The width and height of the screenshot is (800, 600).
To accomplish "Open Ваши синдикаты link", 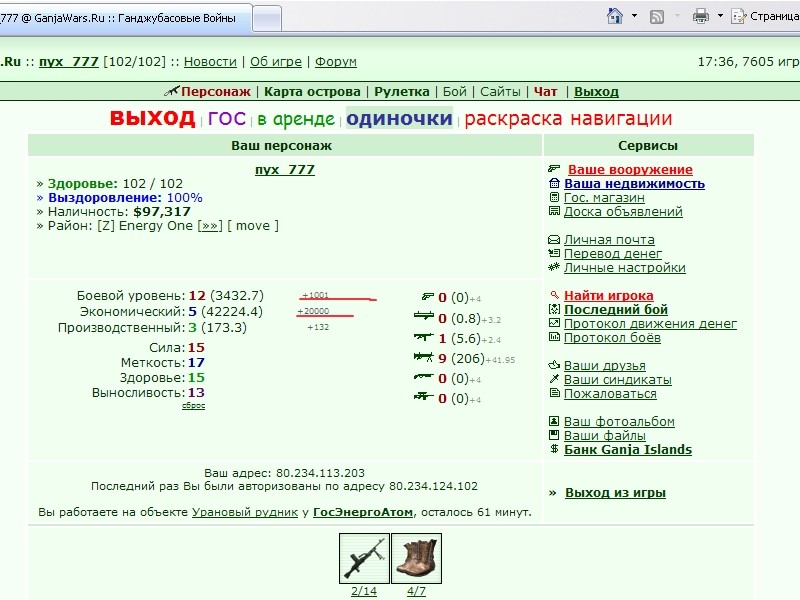I will tap(617, 380).
